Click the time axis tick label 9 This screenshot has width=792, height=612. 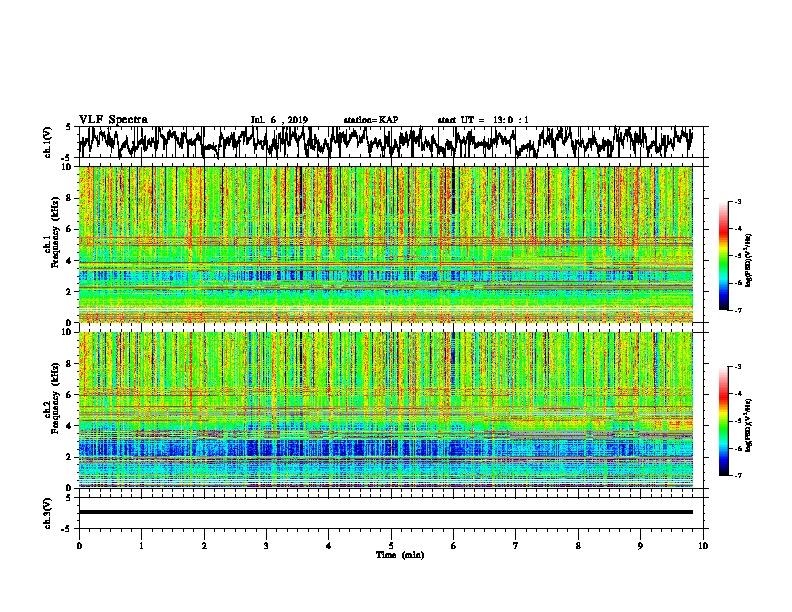click(x=640, y=546)
